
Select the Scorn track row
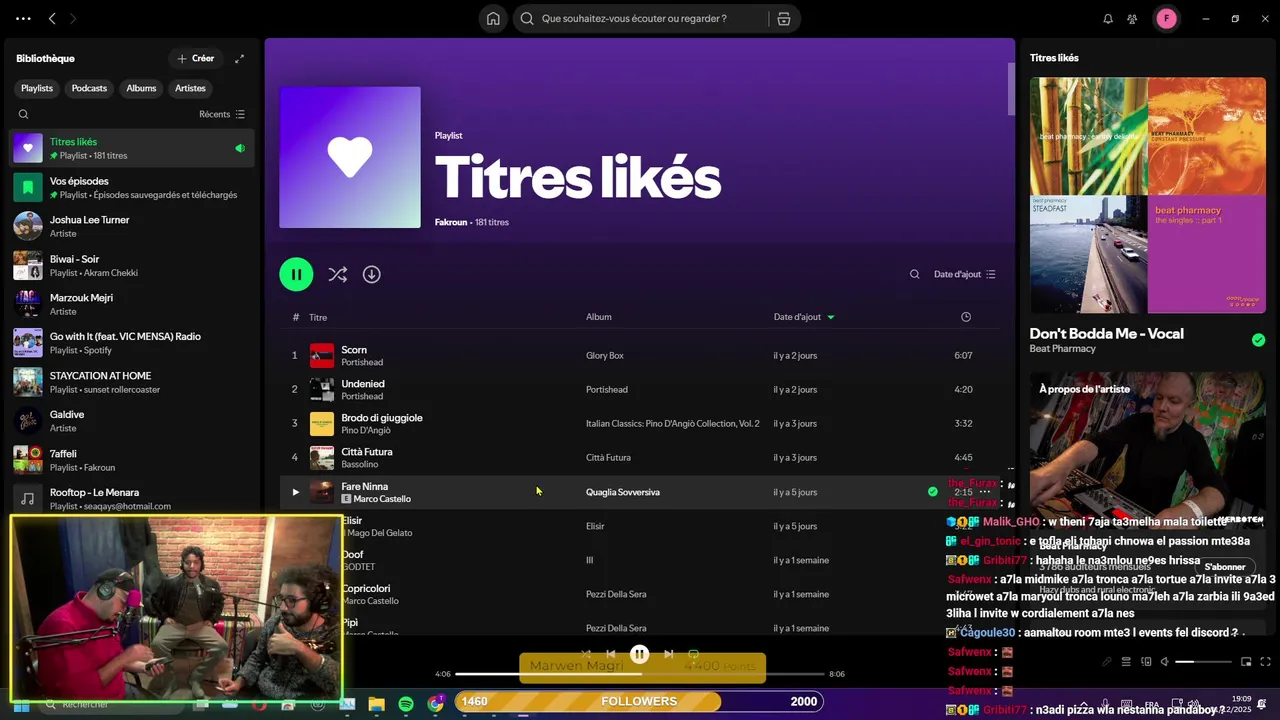point(640,356)
